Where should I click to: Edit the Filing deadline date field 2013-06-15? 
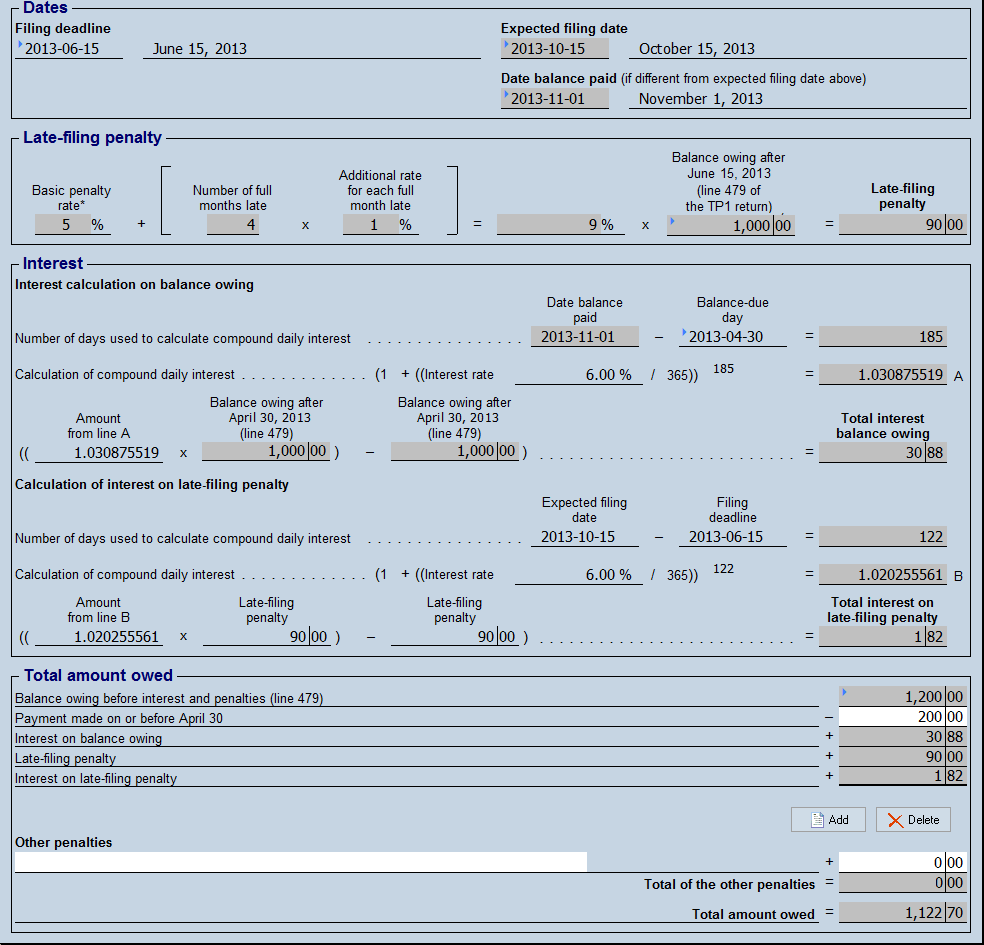[x=69, y=48]
